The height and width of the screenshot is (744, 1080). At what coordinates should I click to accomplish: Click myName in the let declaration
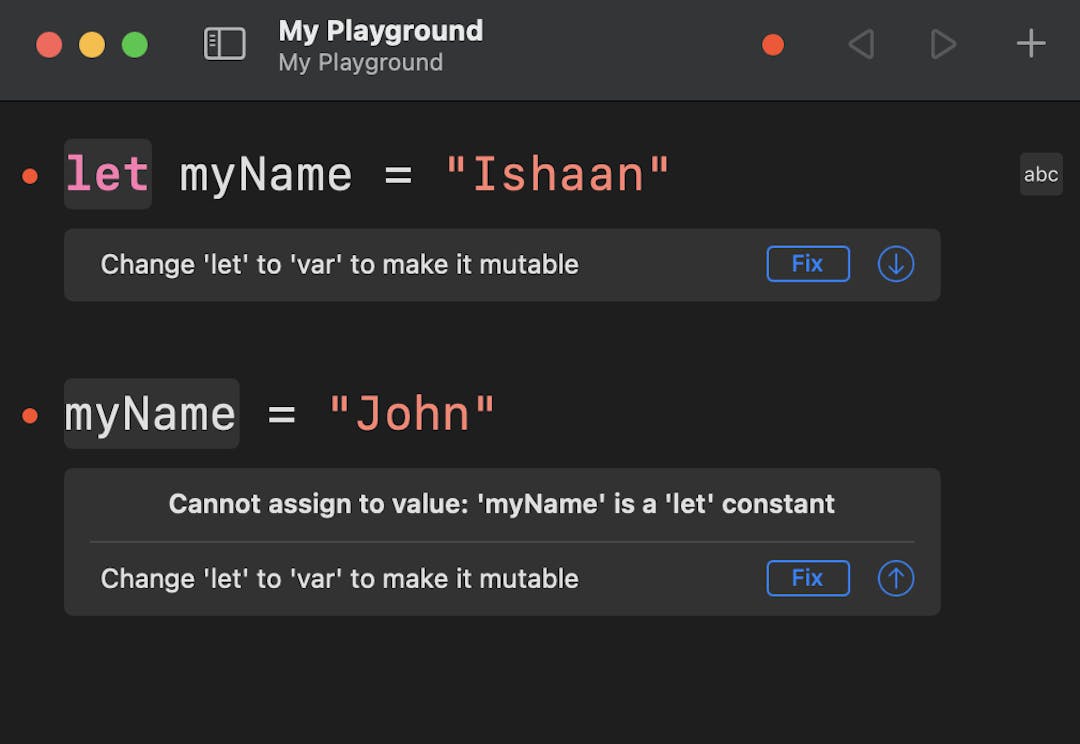pyautogui.click(x=266, y=175)
